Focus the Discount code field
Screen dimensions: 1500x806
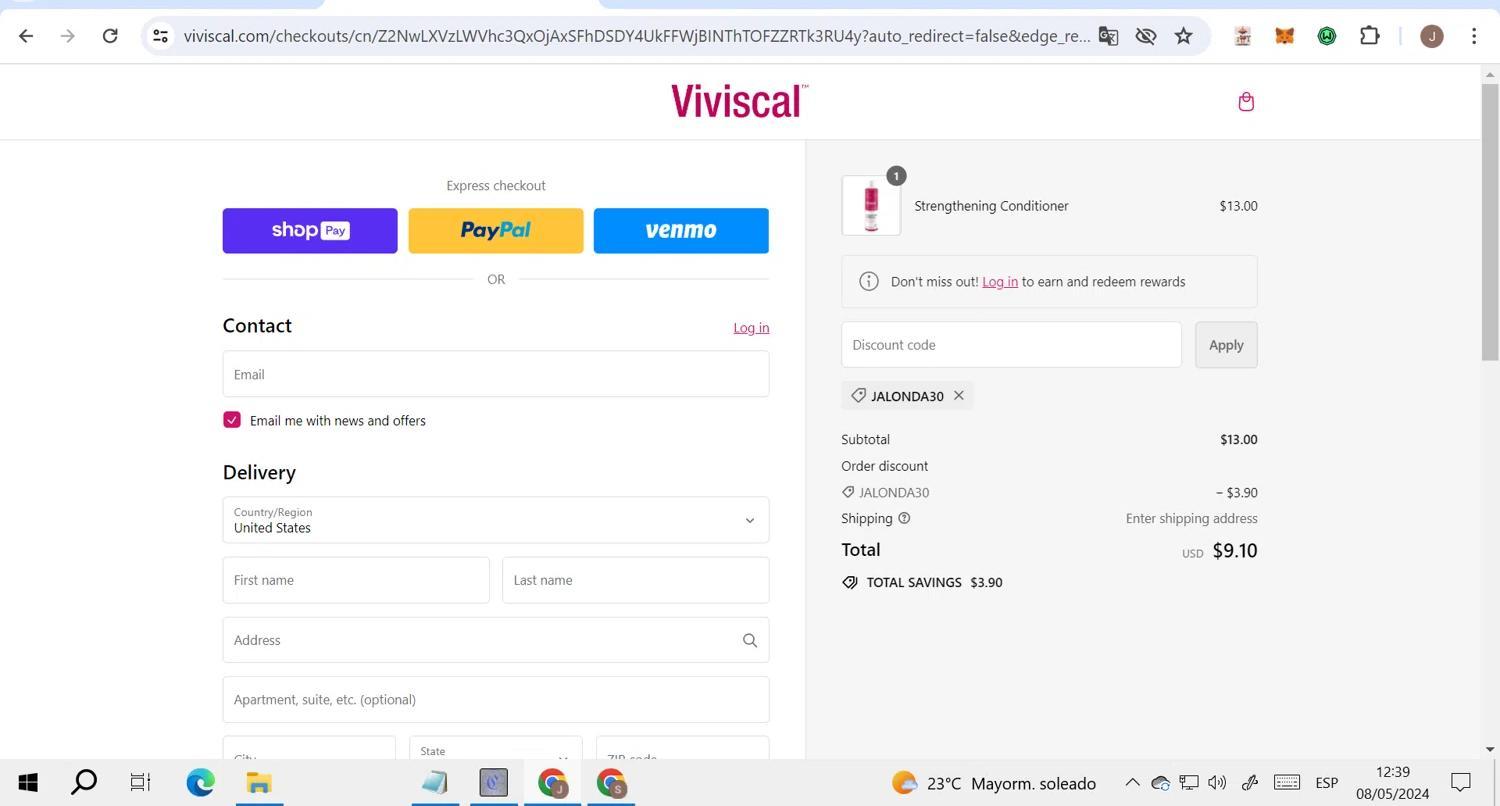pyautogui.click(x=1011, y=345)
